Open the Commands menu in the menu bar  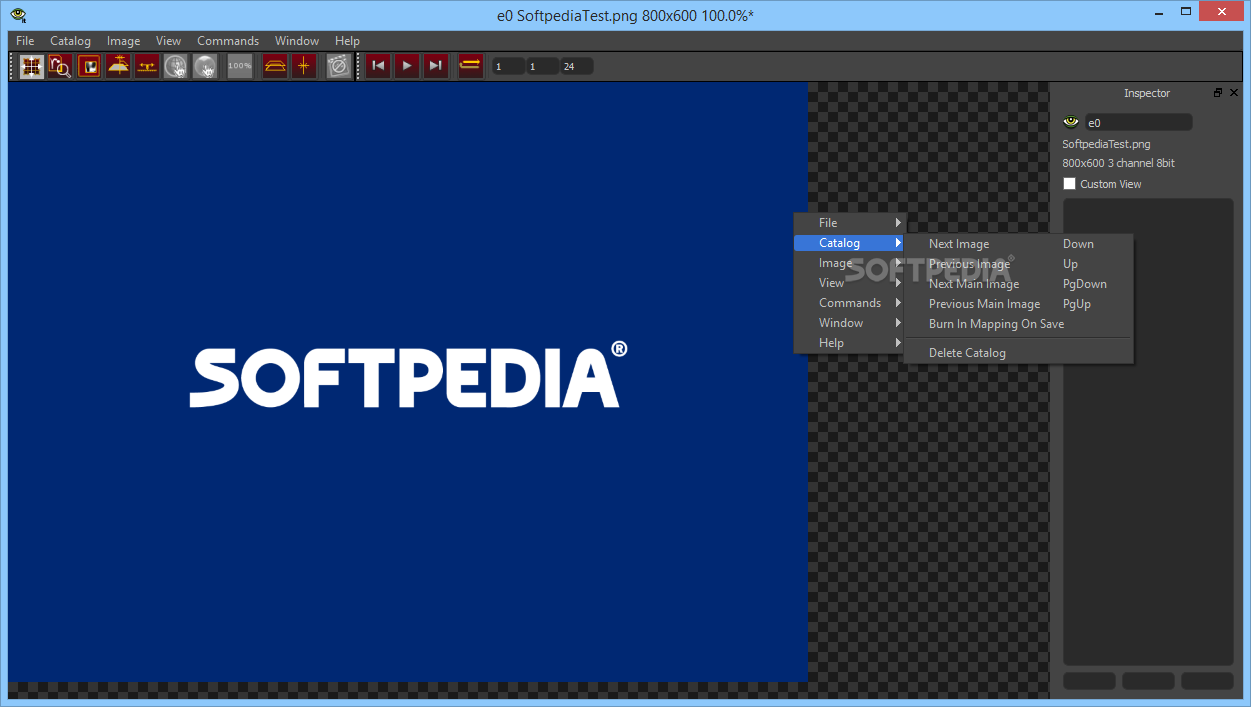point(228,41)
